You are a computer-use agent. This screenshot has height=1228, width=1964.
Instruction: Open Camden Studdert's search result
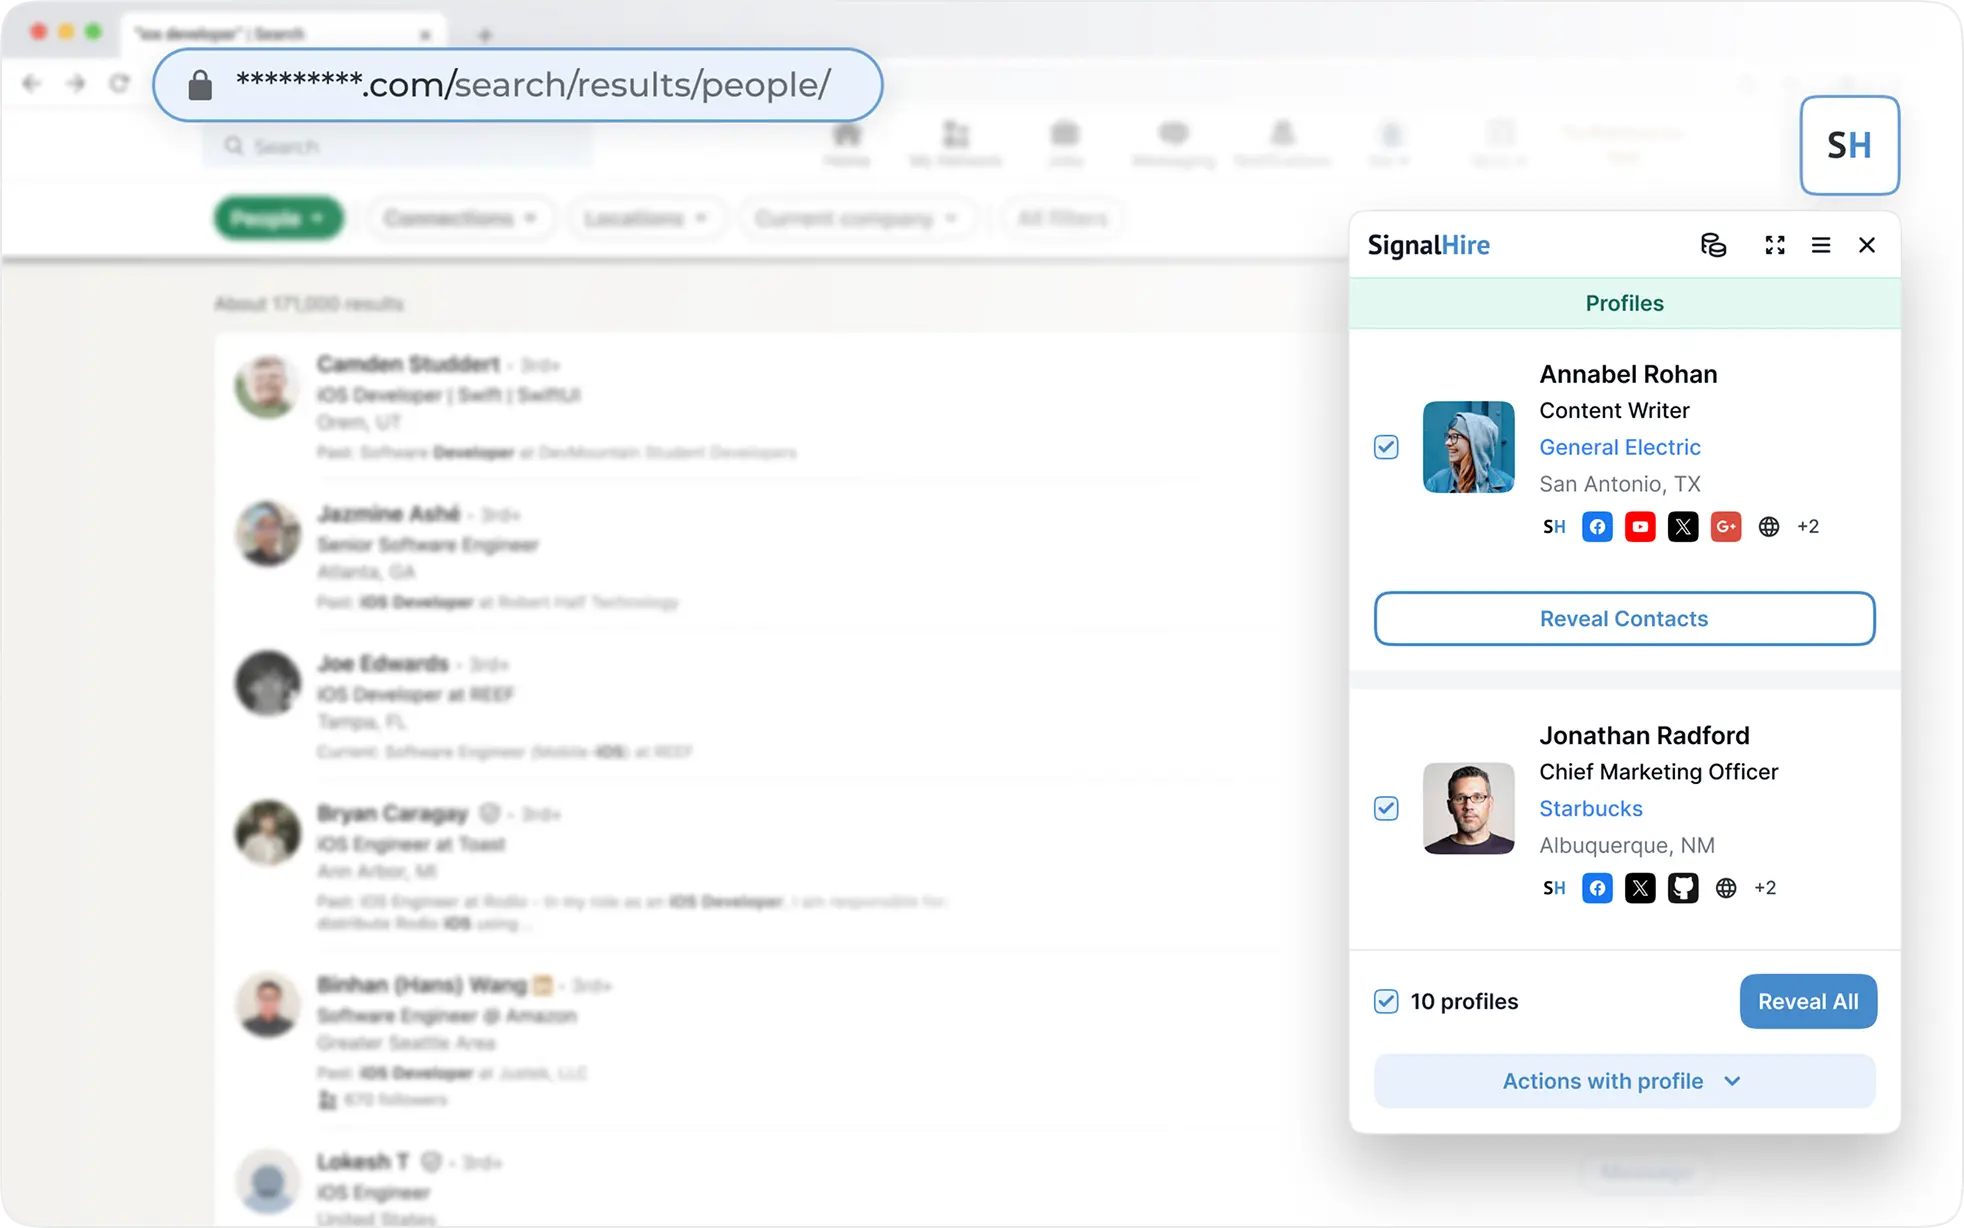(x=408, y=364)
